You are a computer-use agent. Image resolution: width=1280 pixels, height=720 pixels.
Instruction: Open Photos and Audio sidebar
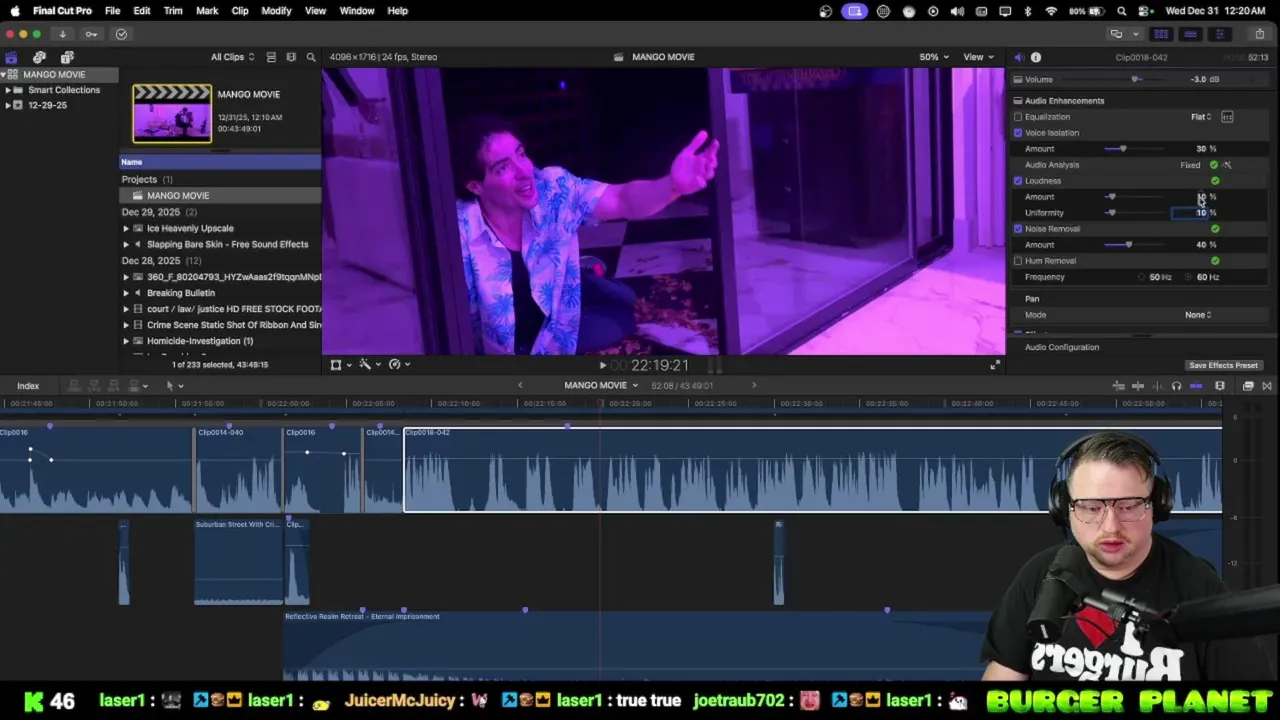[39, 58]
